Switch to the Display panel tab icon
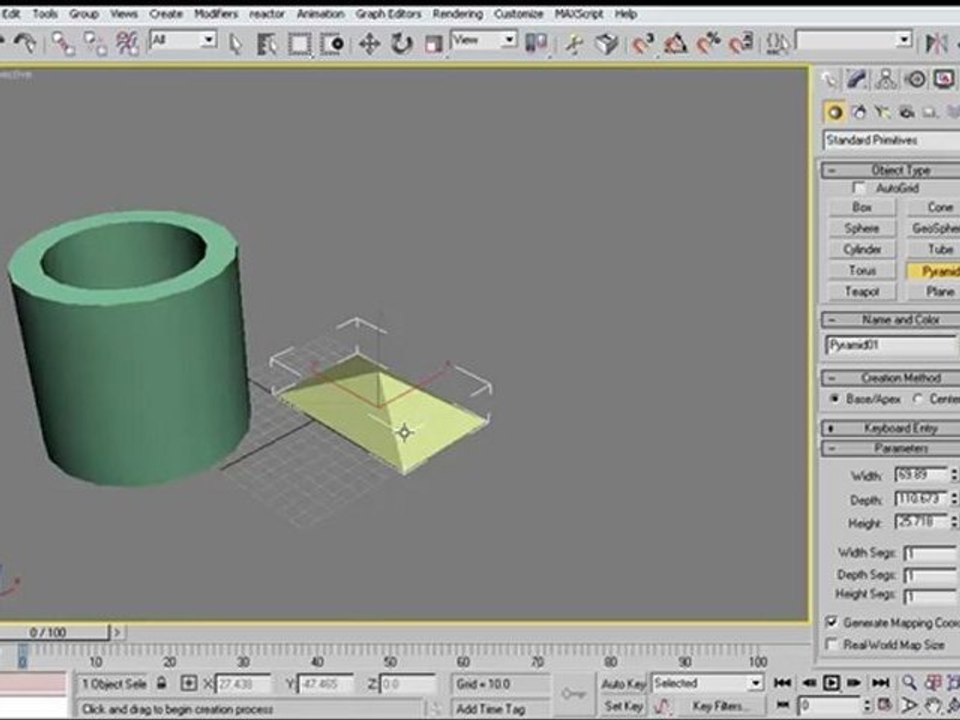The height and width of the screenshot is (720, 960). 943,80
